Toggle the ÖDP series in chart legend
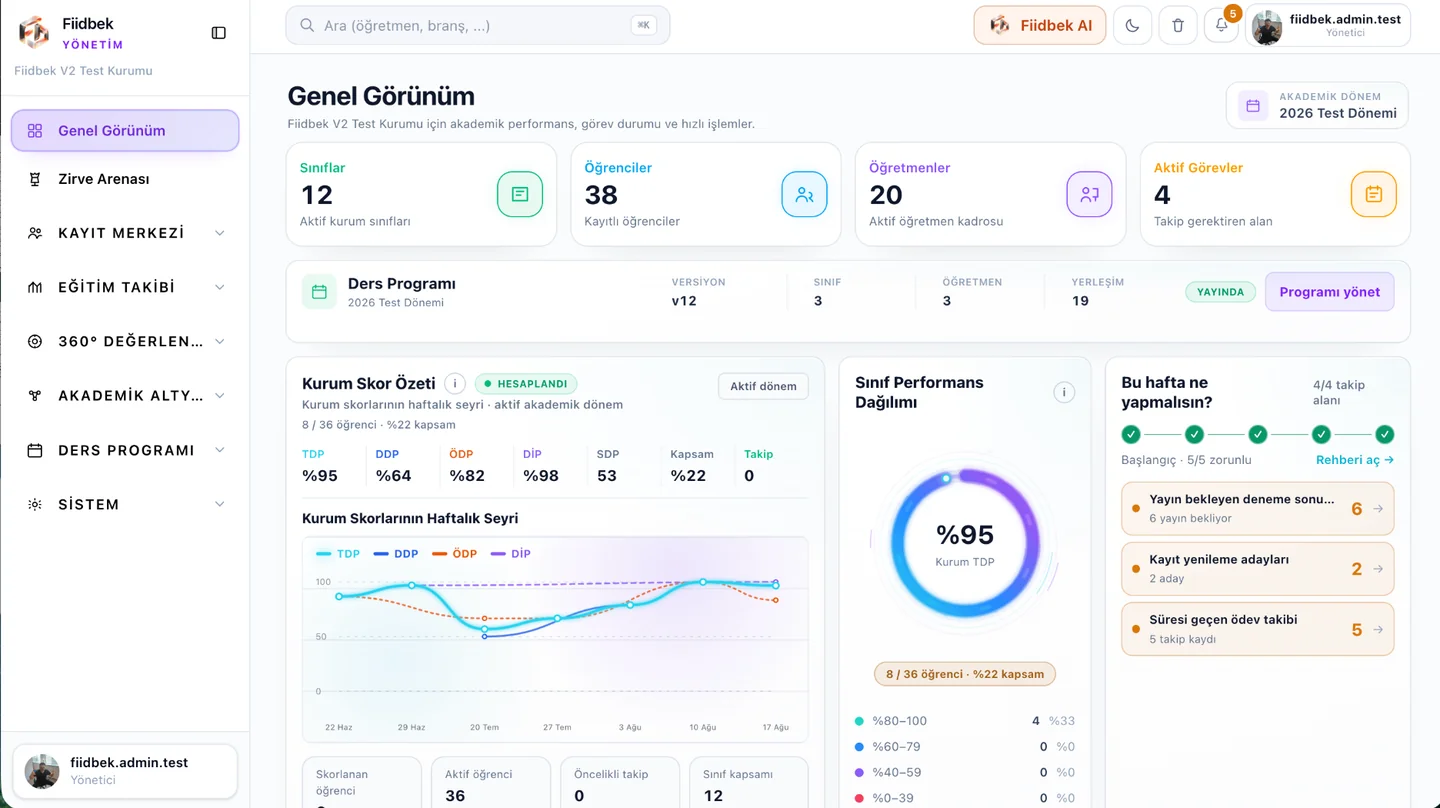Image resolution: width=1440 pixels, height=808 pixels. [455, 554]
